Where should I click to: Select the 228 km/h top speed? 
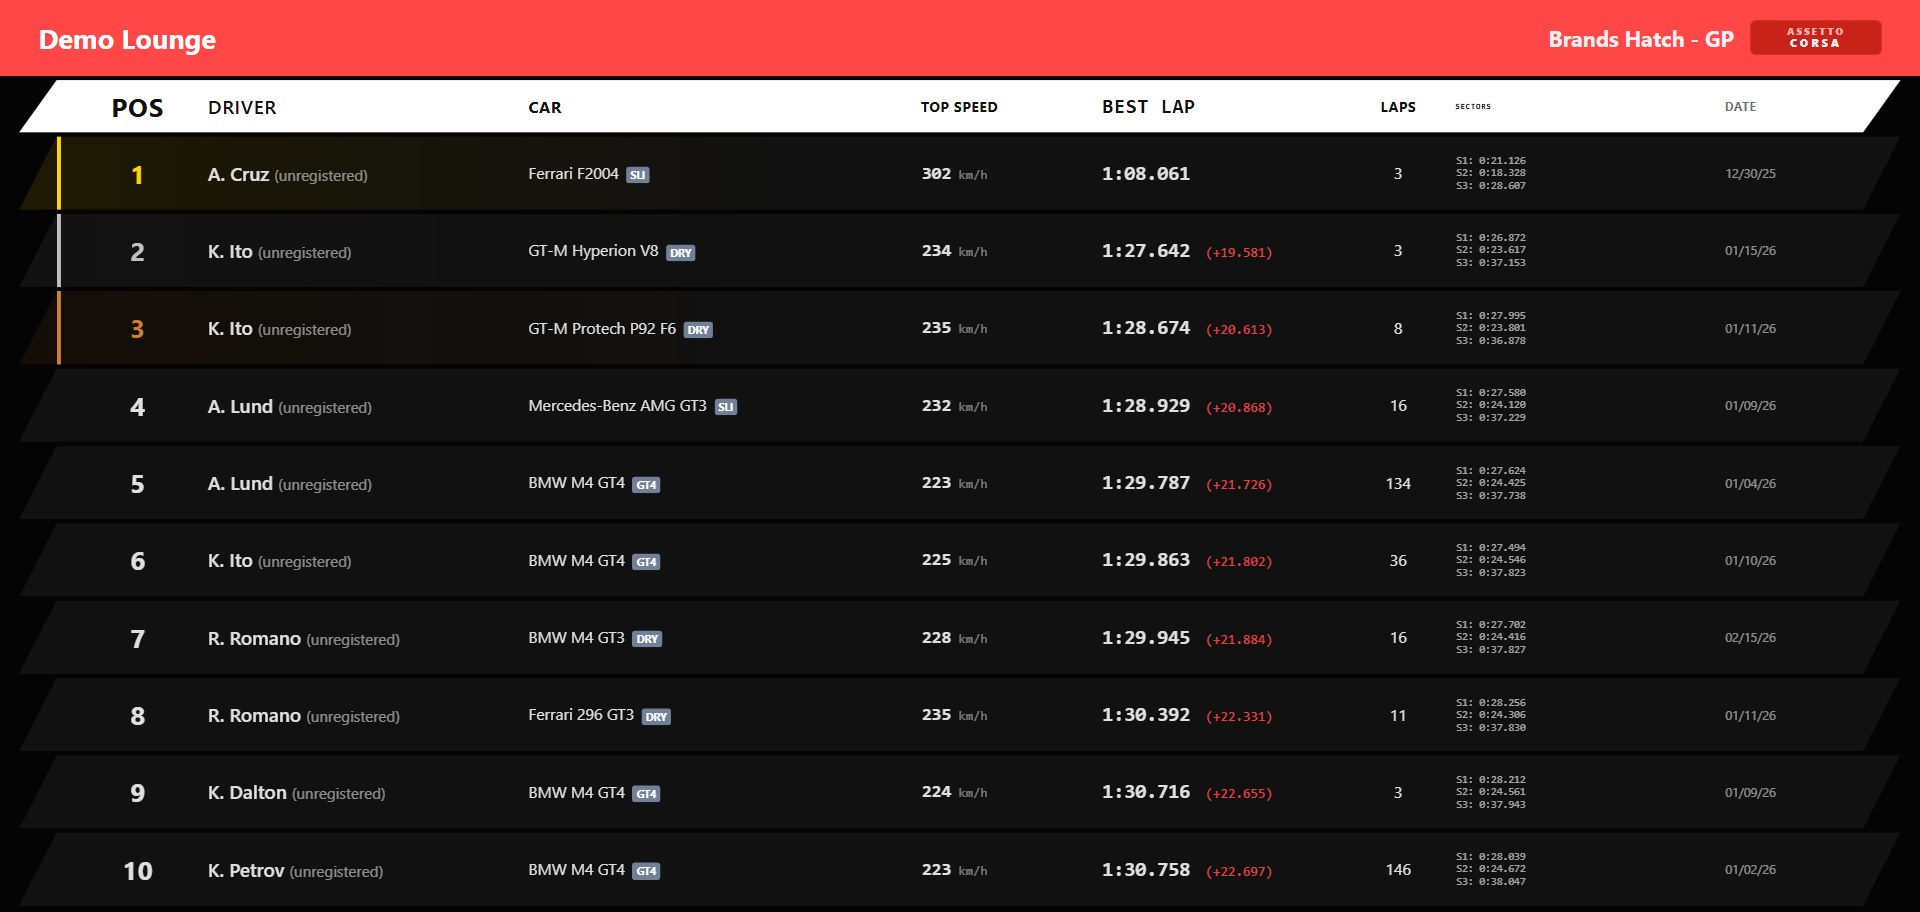point(954,638)
